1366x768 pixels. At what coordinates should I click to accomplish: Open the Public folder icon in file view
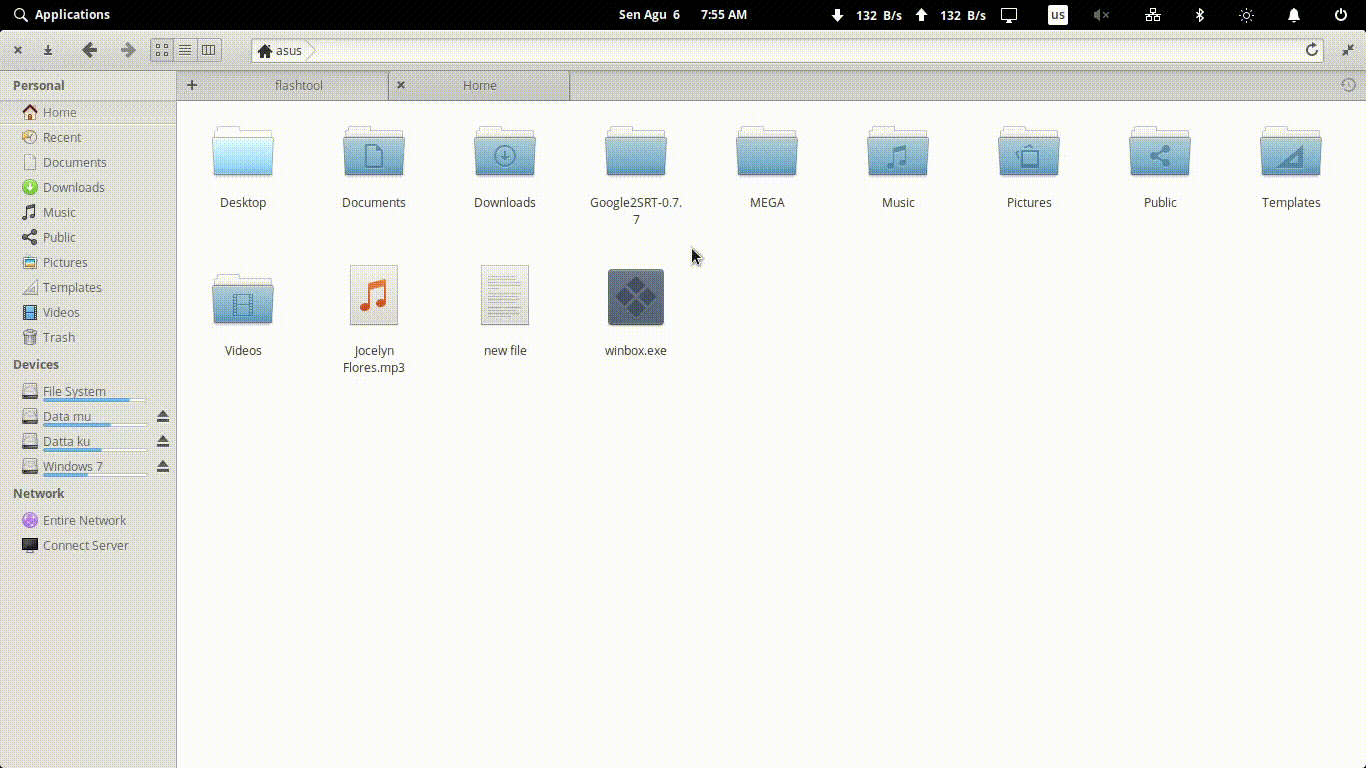pos(1160,152)
